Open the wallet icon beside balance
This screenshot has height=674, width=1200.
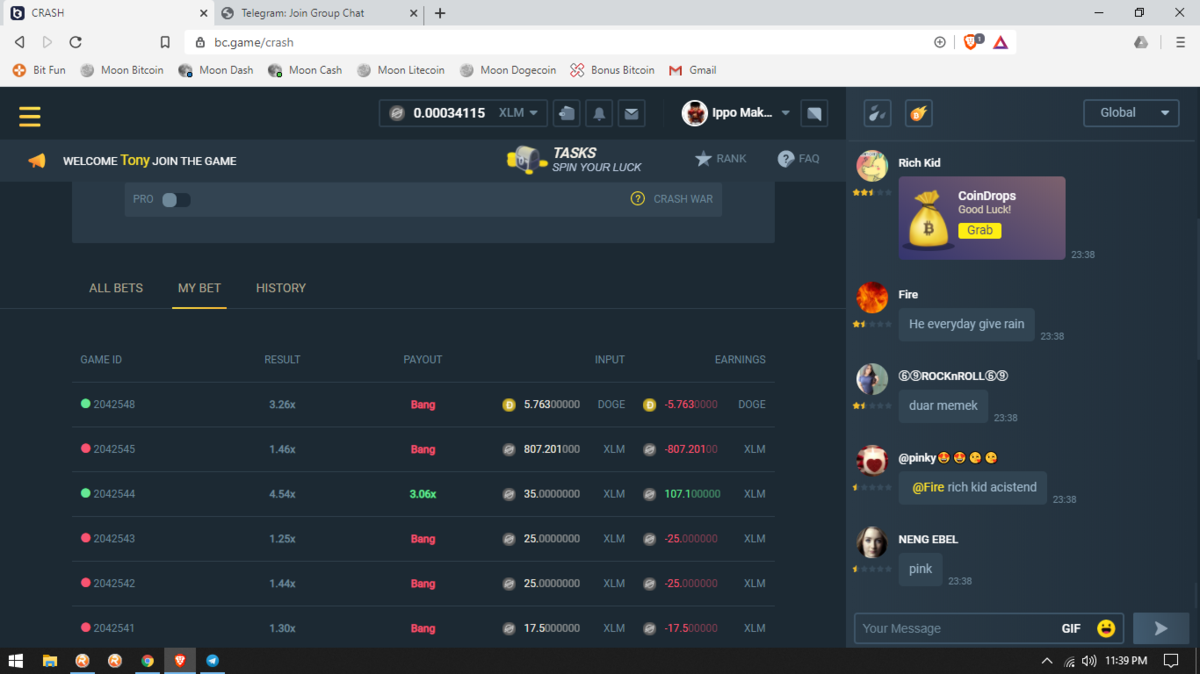(x=567, y=114)
